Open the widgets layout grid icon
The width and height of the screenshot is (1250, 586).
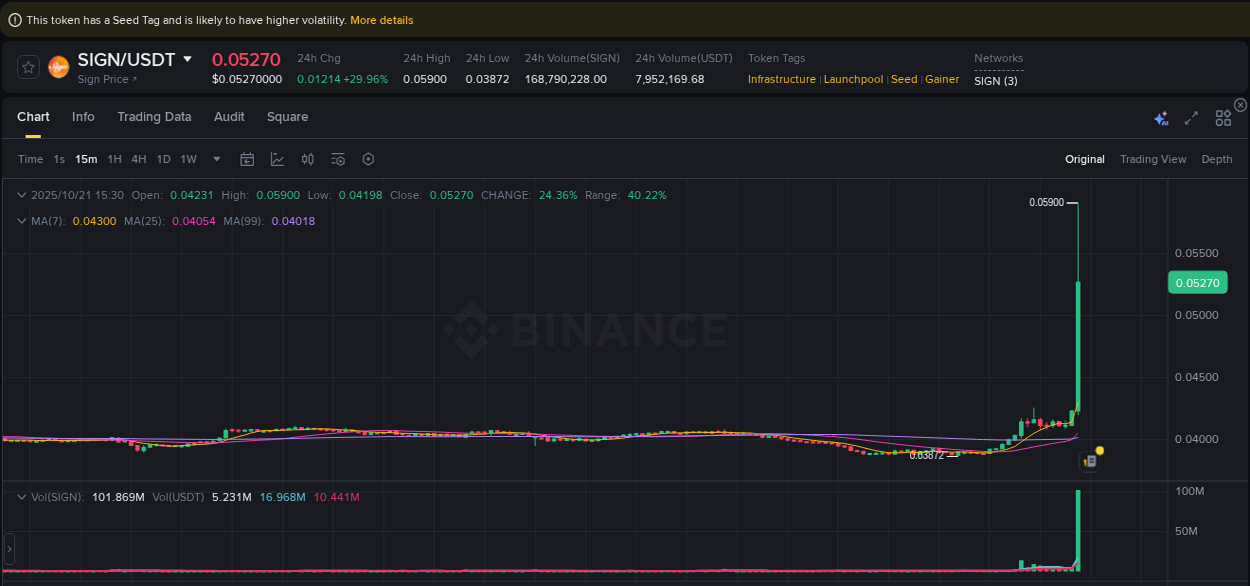coord(1223,117)
